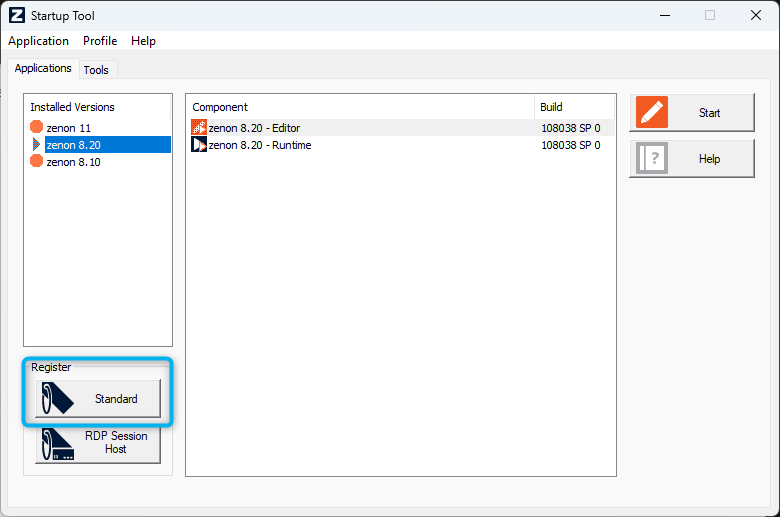Screen dimensions: 780x517
Task: Open the Application menu
Action: point(38,41)
